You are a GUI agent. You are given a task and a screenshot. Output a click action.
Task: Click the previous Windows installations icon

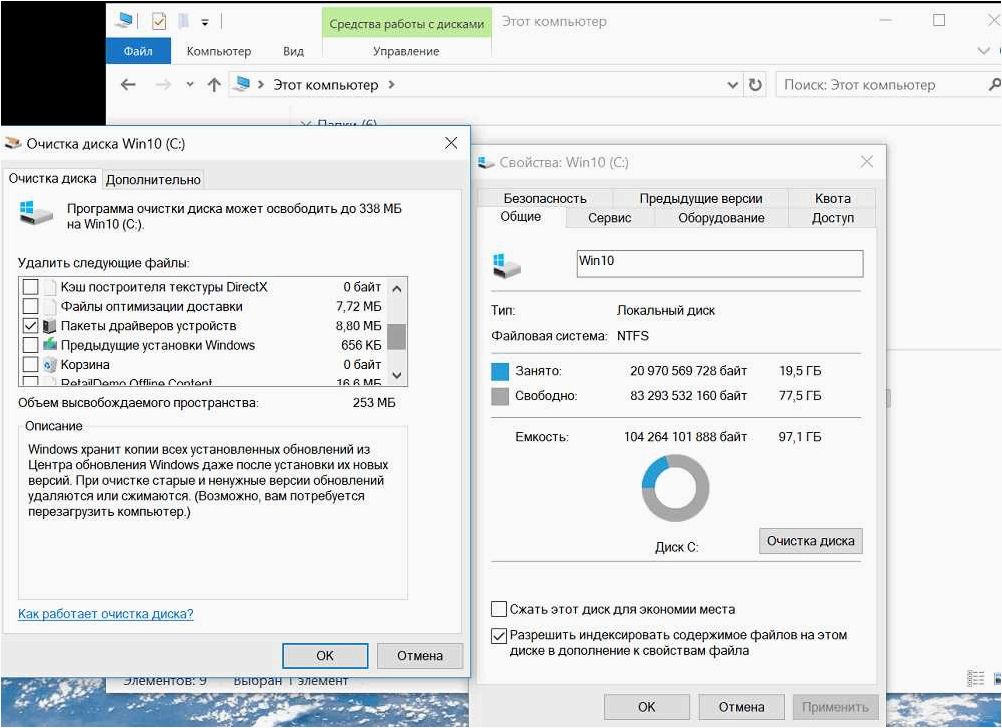coord(49,345)
